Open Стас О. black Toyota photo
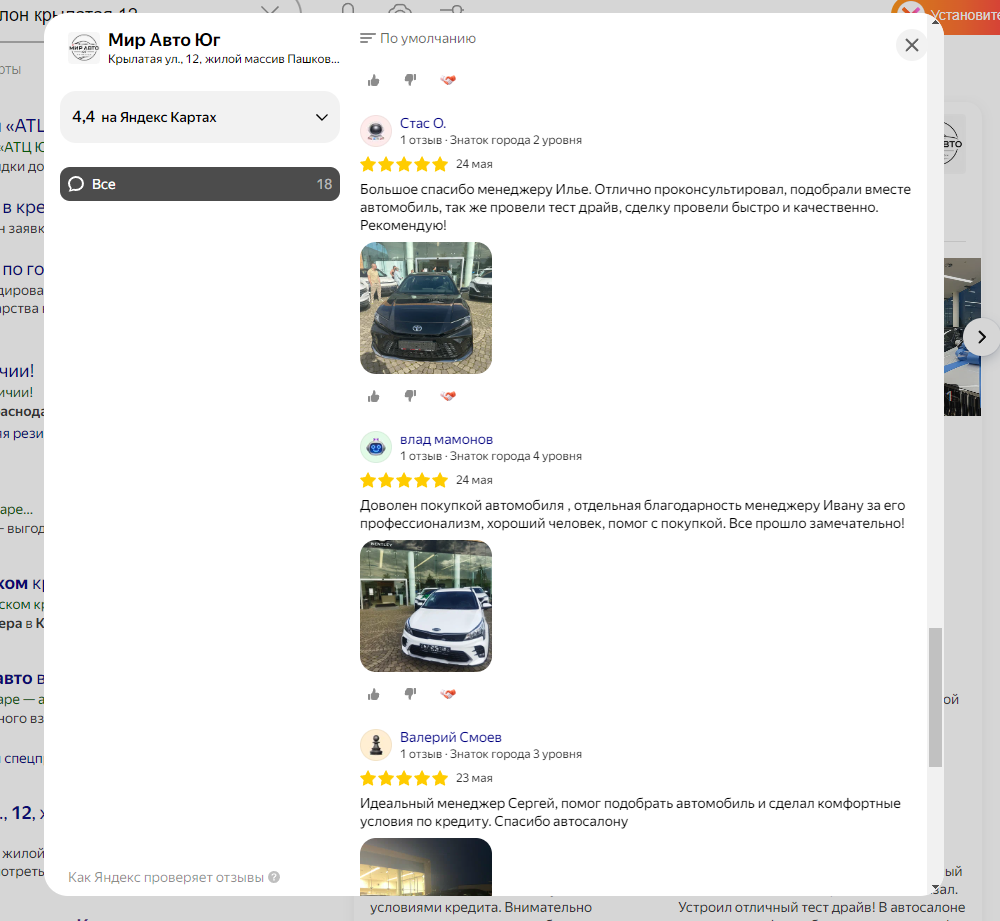This screenshot has width=1000, height=921. [x=425, y=307]
